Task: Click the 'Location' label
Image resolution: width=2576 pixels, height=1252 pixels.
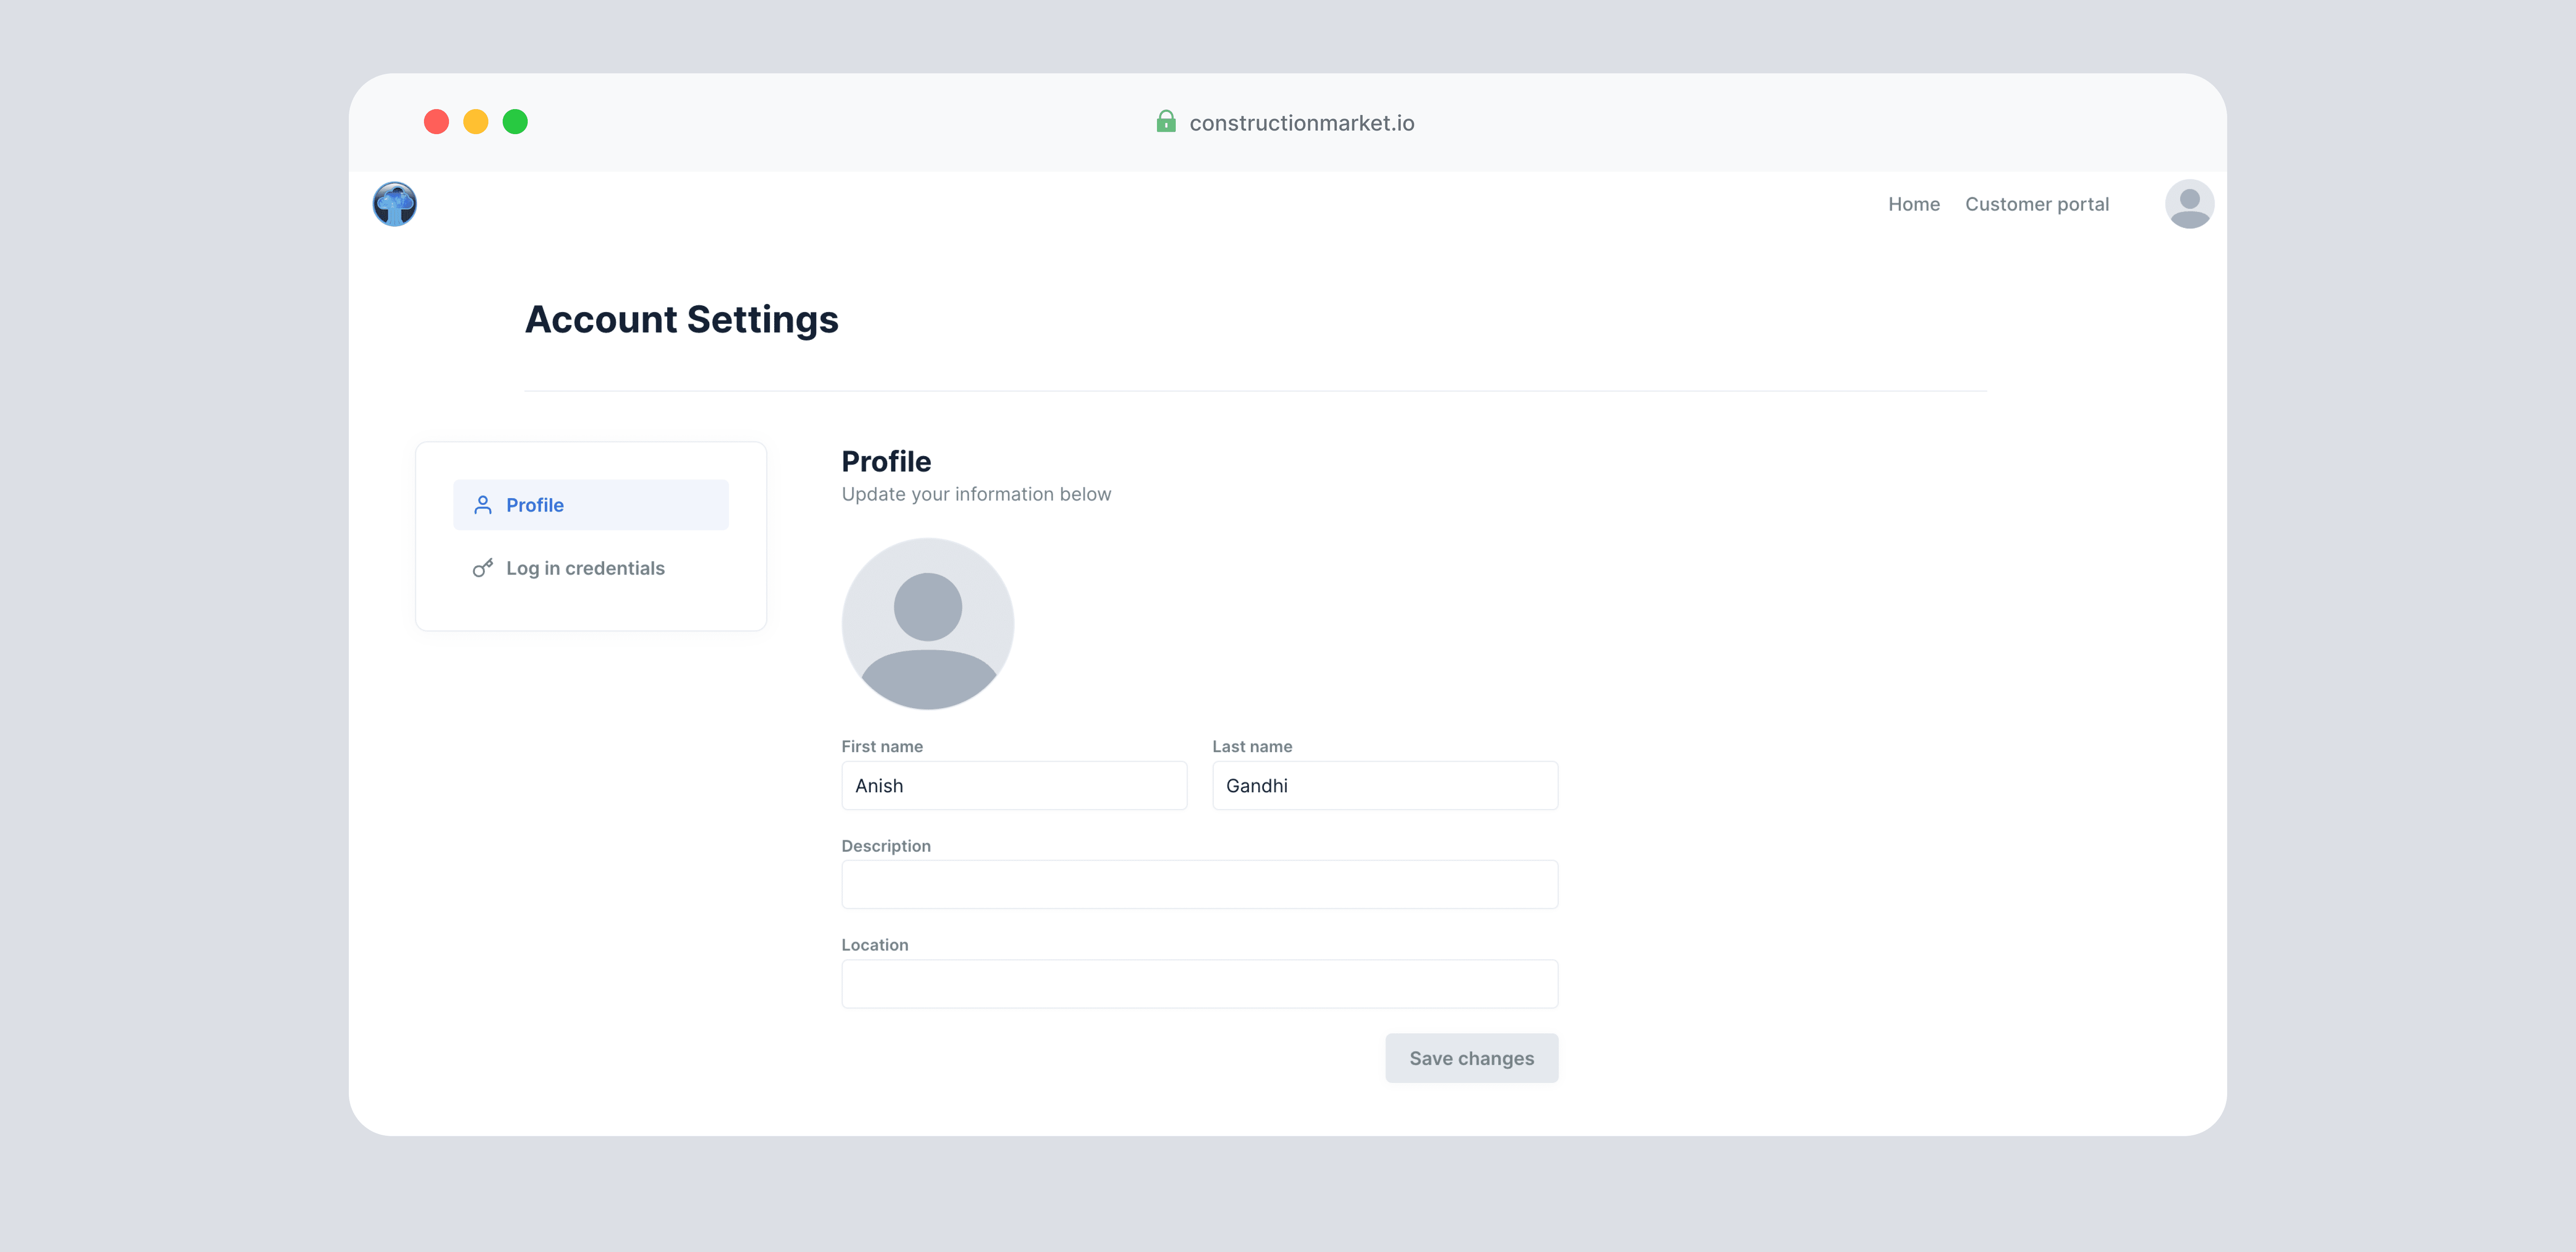Action: [875, 945]
